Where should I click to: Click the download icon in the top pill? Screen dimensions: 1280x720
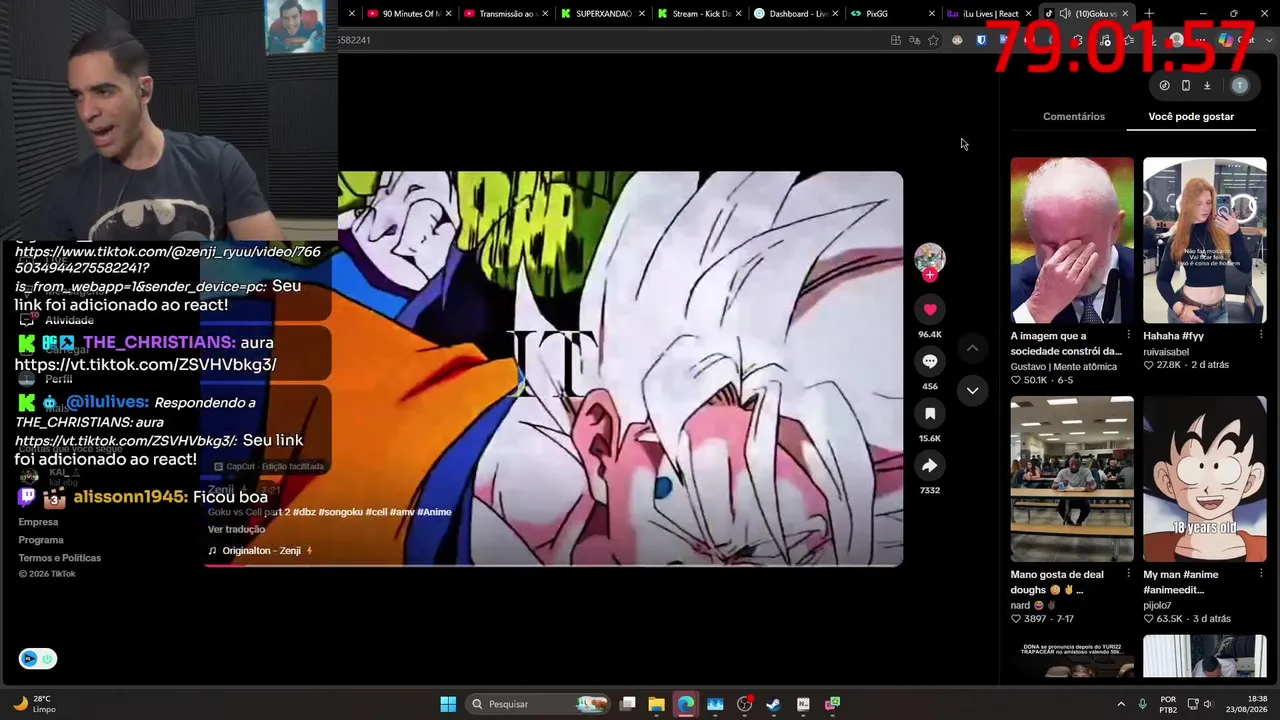[1207, 86]
